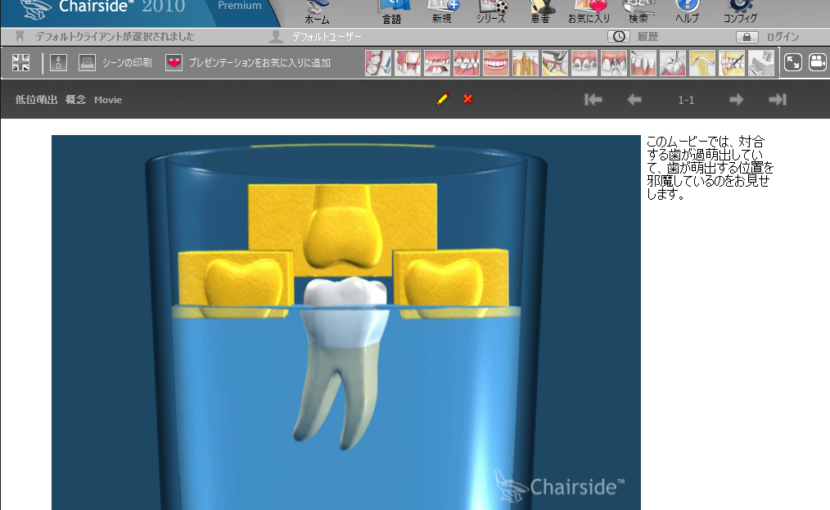The width and height of the screenshot is (830, 510).
Task: Open the 言語 language menu
Action: click(392, 13)
